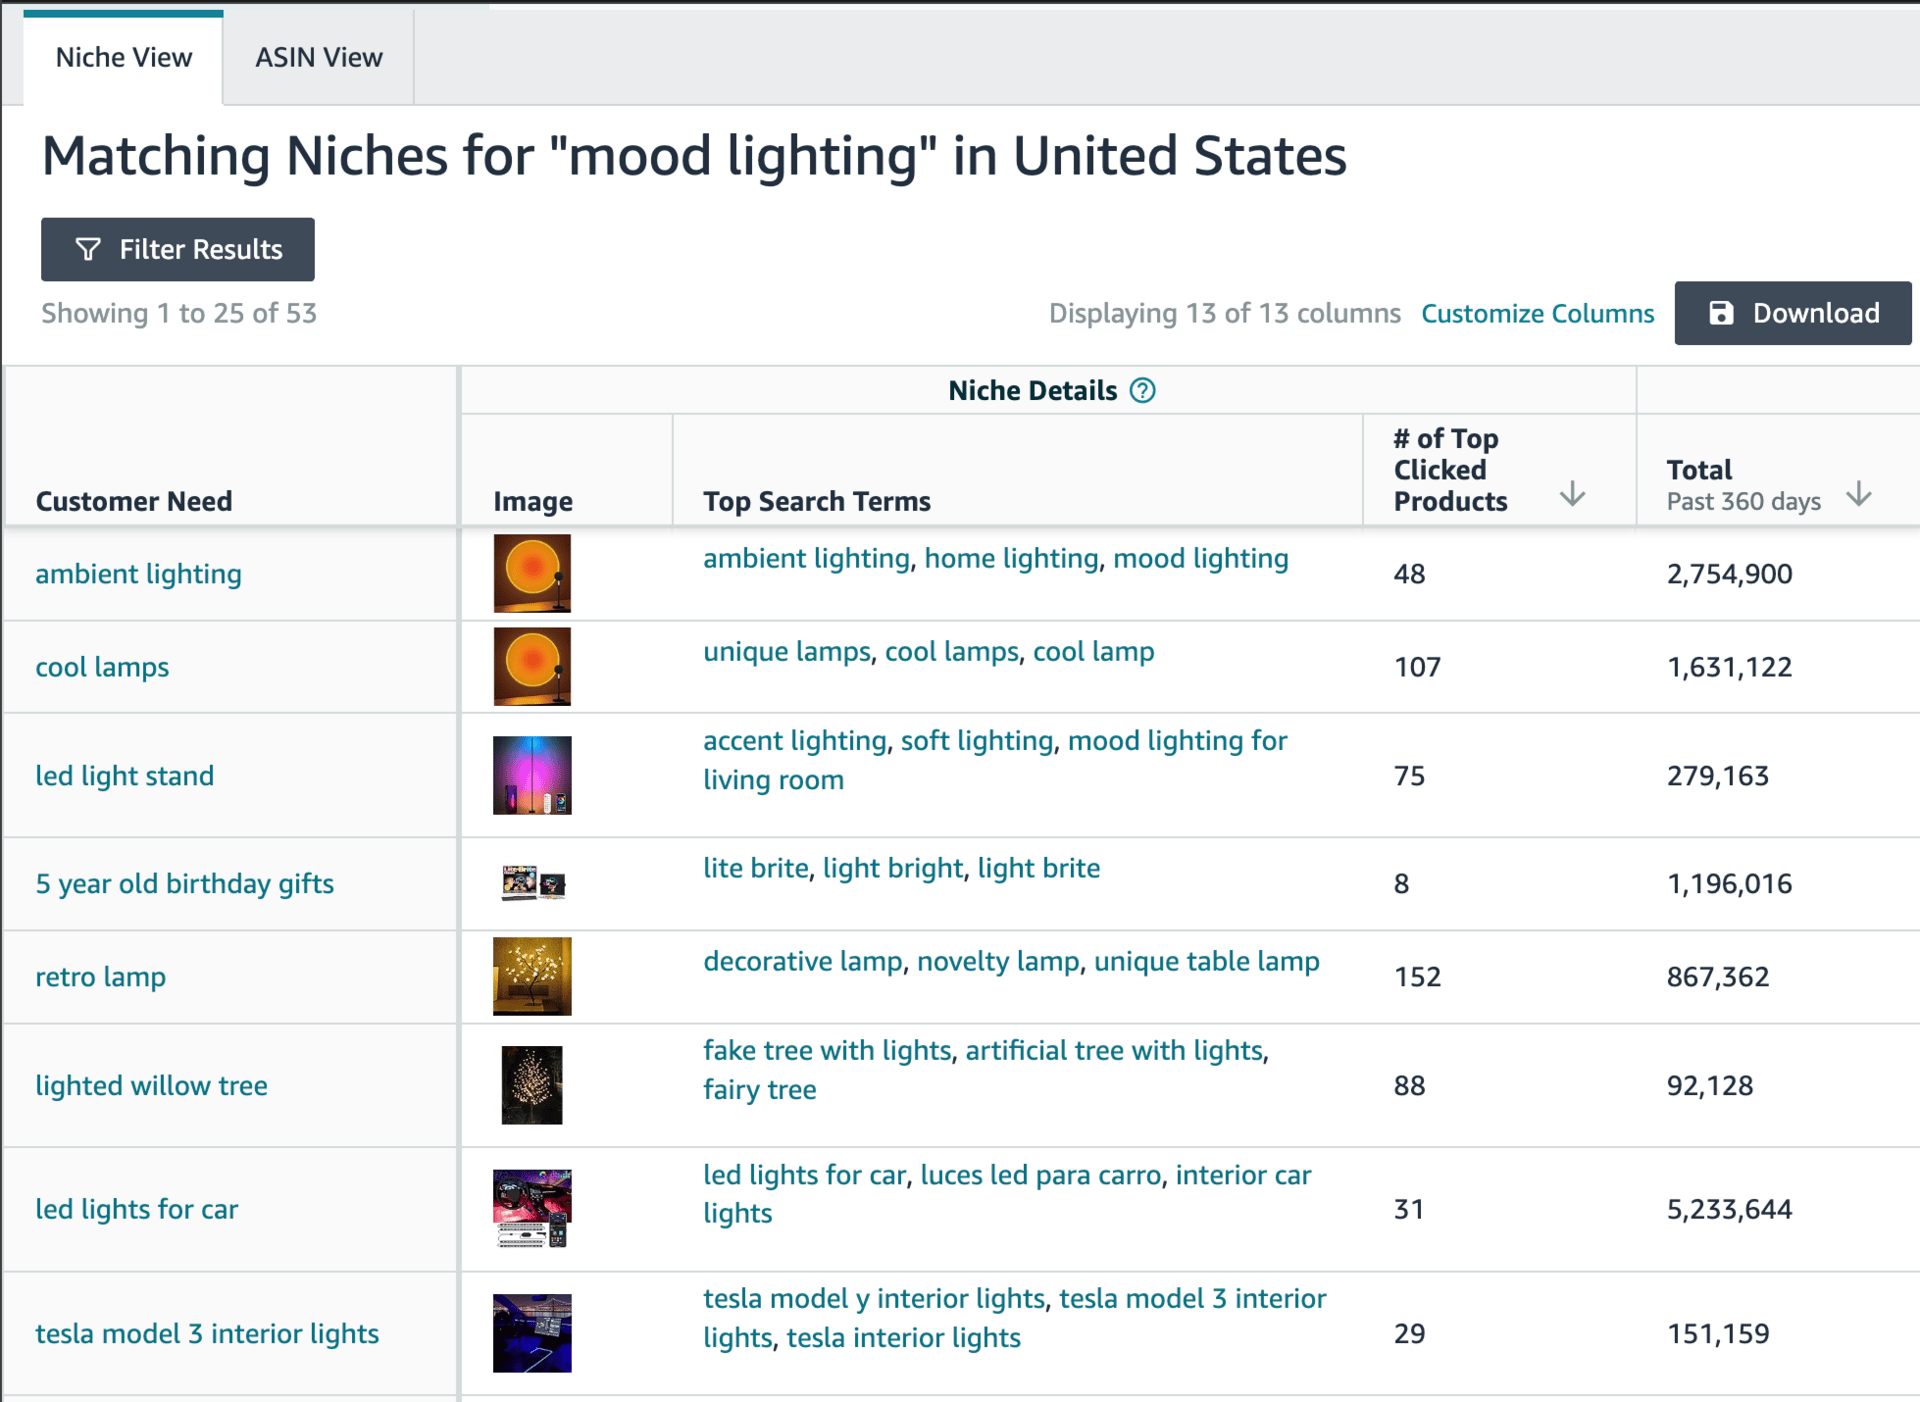
Task: Click Displaying 13 of 13 columns text
Action: [1224, 313]
